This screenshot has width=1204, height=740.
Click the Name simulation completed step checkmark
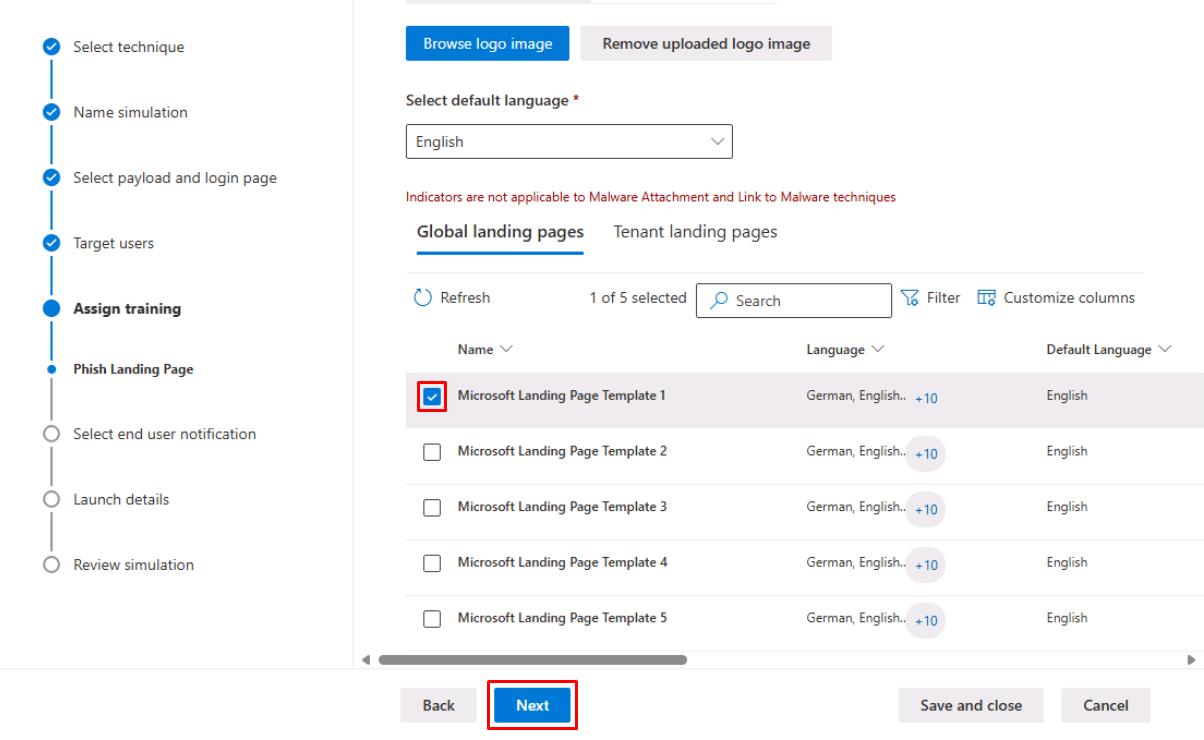(x=51, y=112)
